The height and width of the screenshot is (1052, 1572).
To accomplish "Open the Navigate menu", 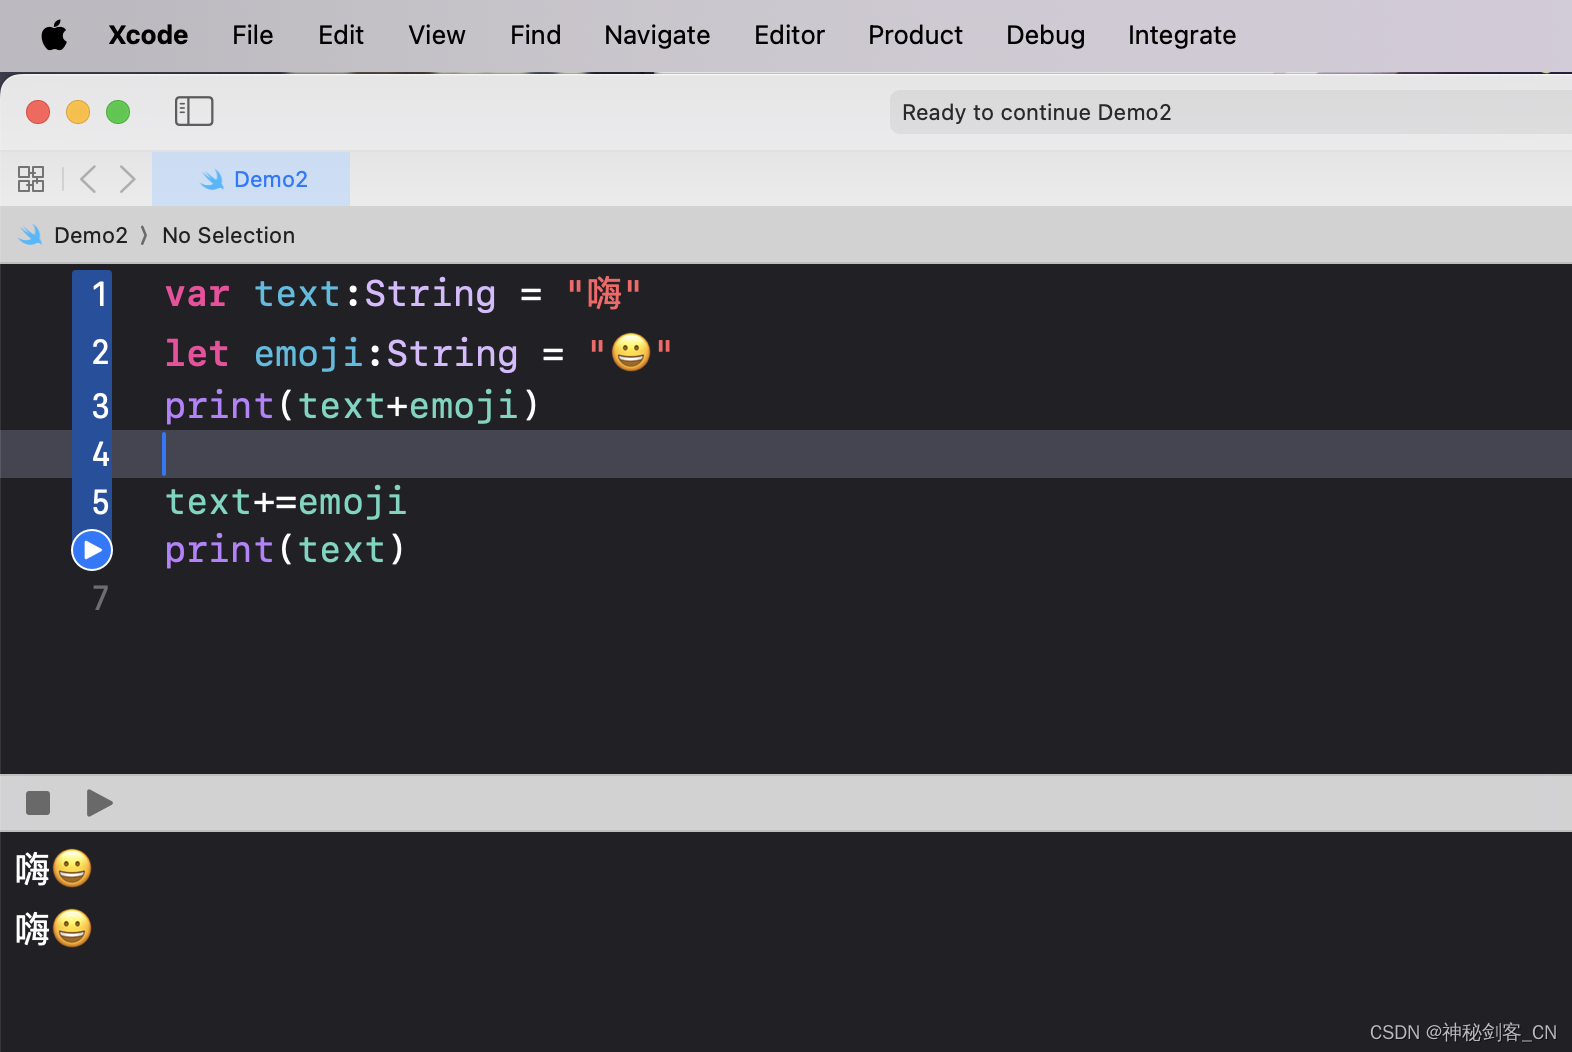I will coord(657,35).
